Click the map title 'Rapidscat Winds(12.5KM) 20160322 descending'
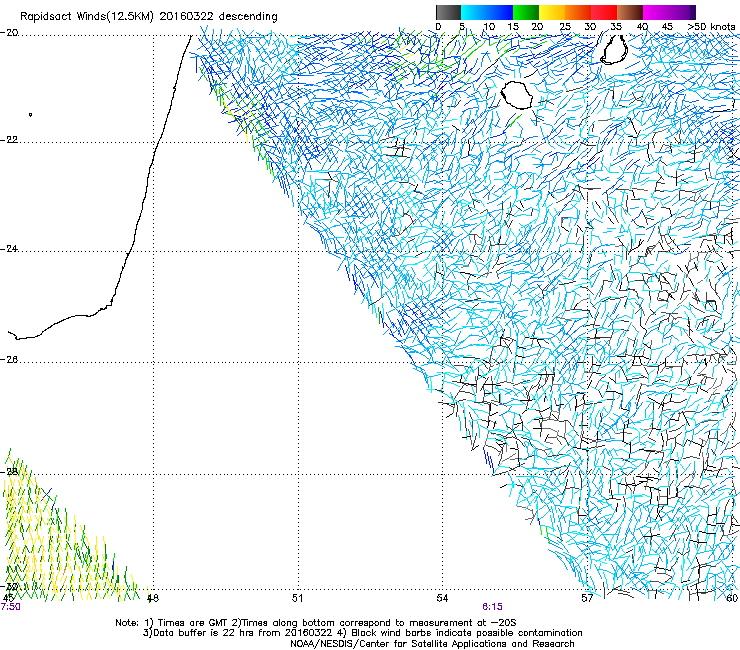The width and height of the screenshot is (740, 650). click(x=149, y=17)
